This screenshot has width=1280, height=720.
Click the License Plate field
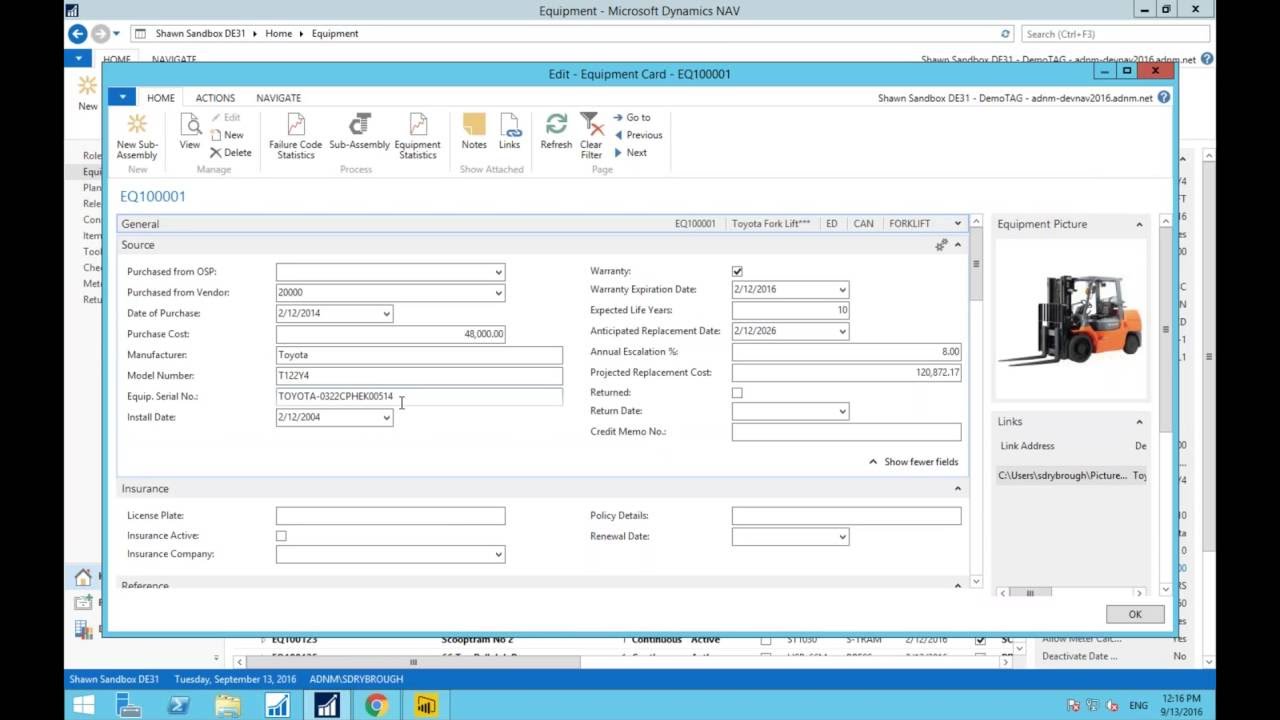390,516
